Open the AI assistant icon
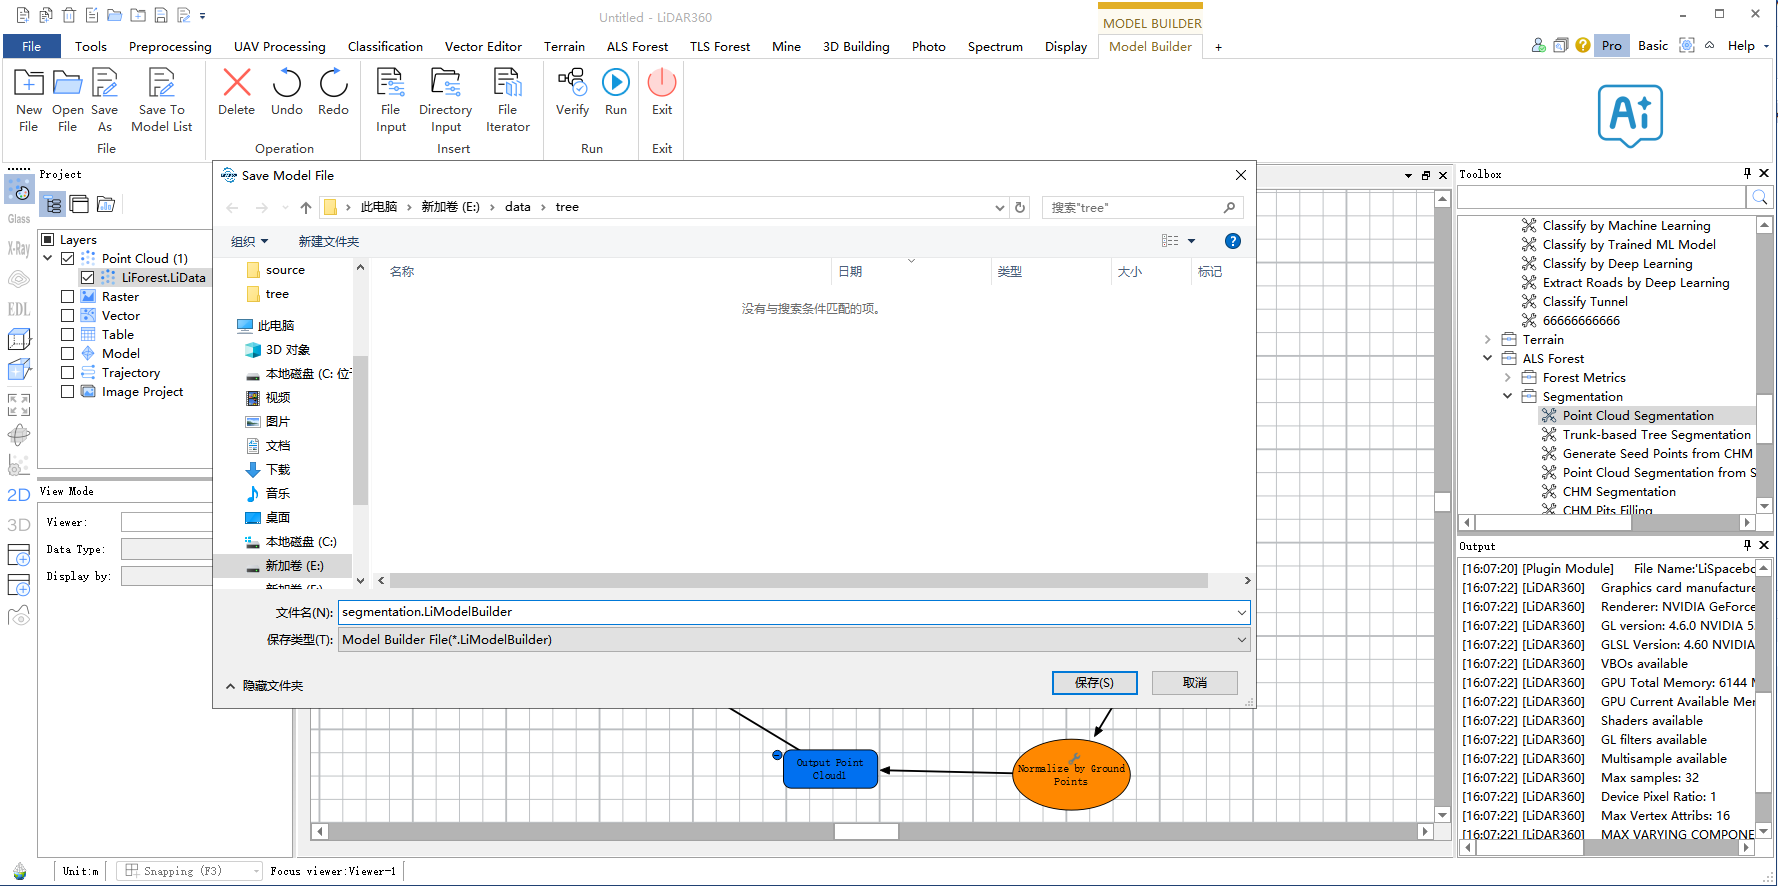Viewport: 1778px width, 886px height. pos(1630,115)
